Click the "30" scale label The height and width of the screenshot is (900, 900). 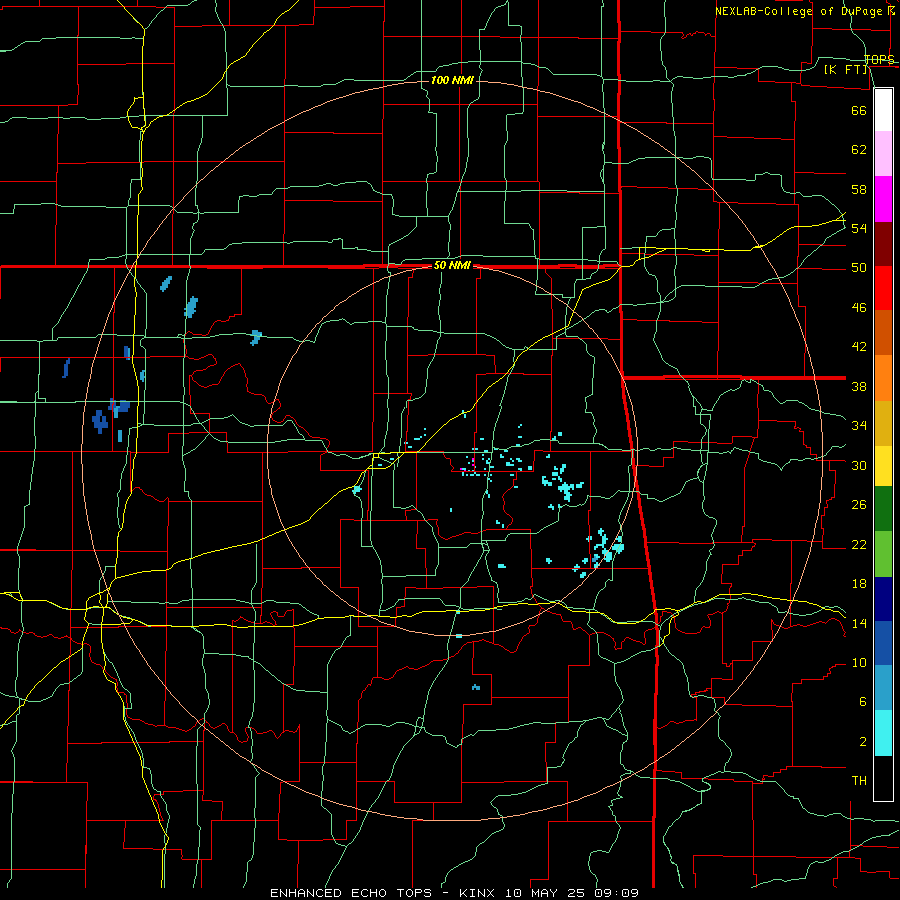(859, 465)
